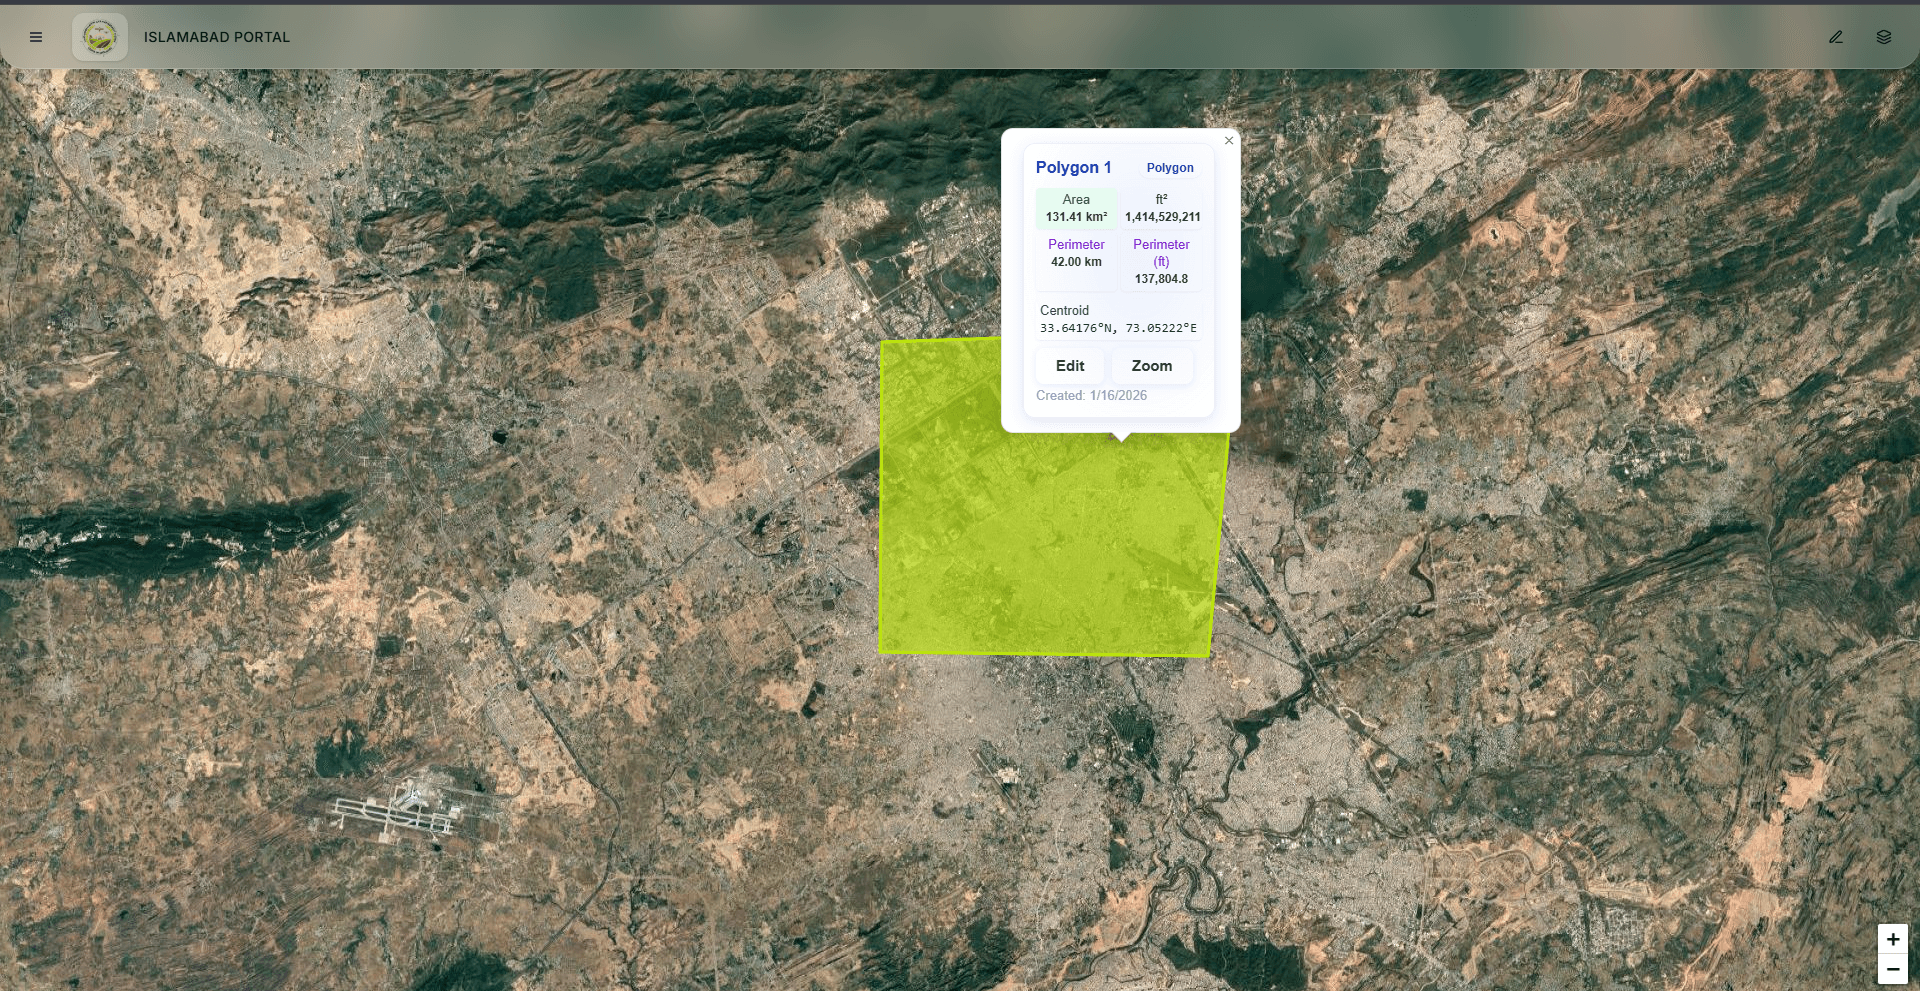The height and width of the screenshot is (991, 1920).
Task: Click the Zoom button in the popup
Action: point(1151,366)
